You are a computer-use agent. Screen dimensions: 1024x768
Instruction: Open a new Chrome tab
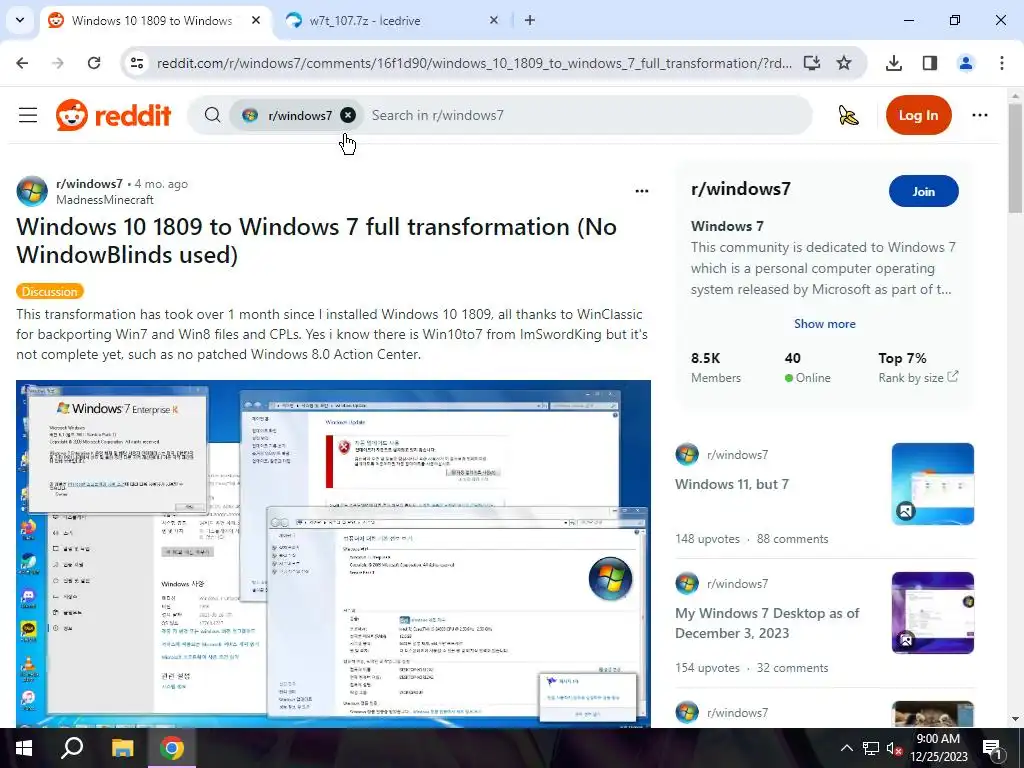click(x=530, y=21)
